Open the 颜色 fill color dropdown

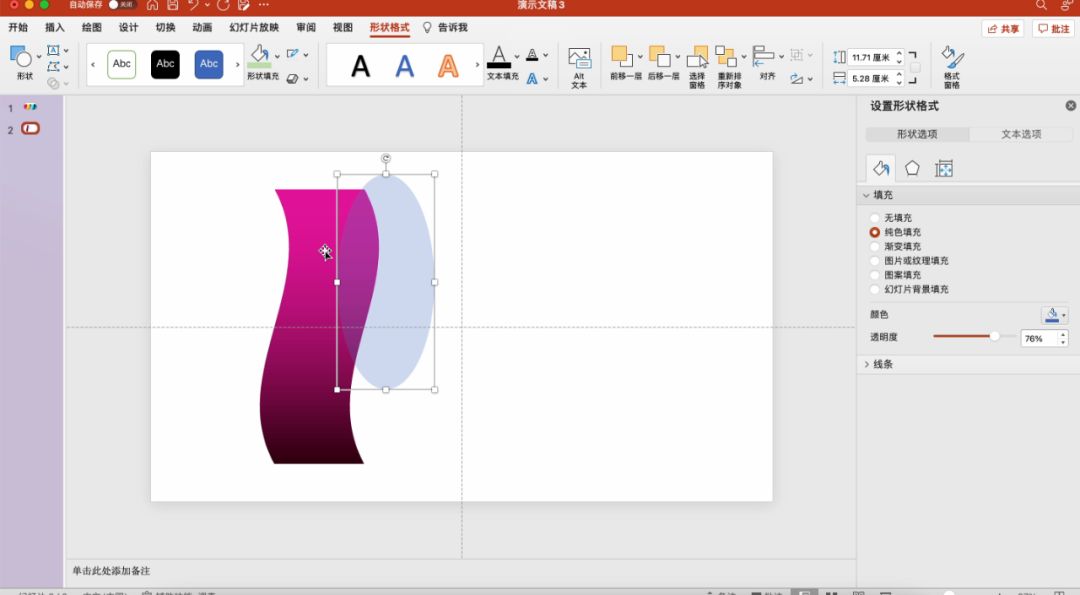[x=1054, y=315]
